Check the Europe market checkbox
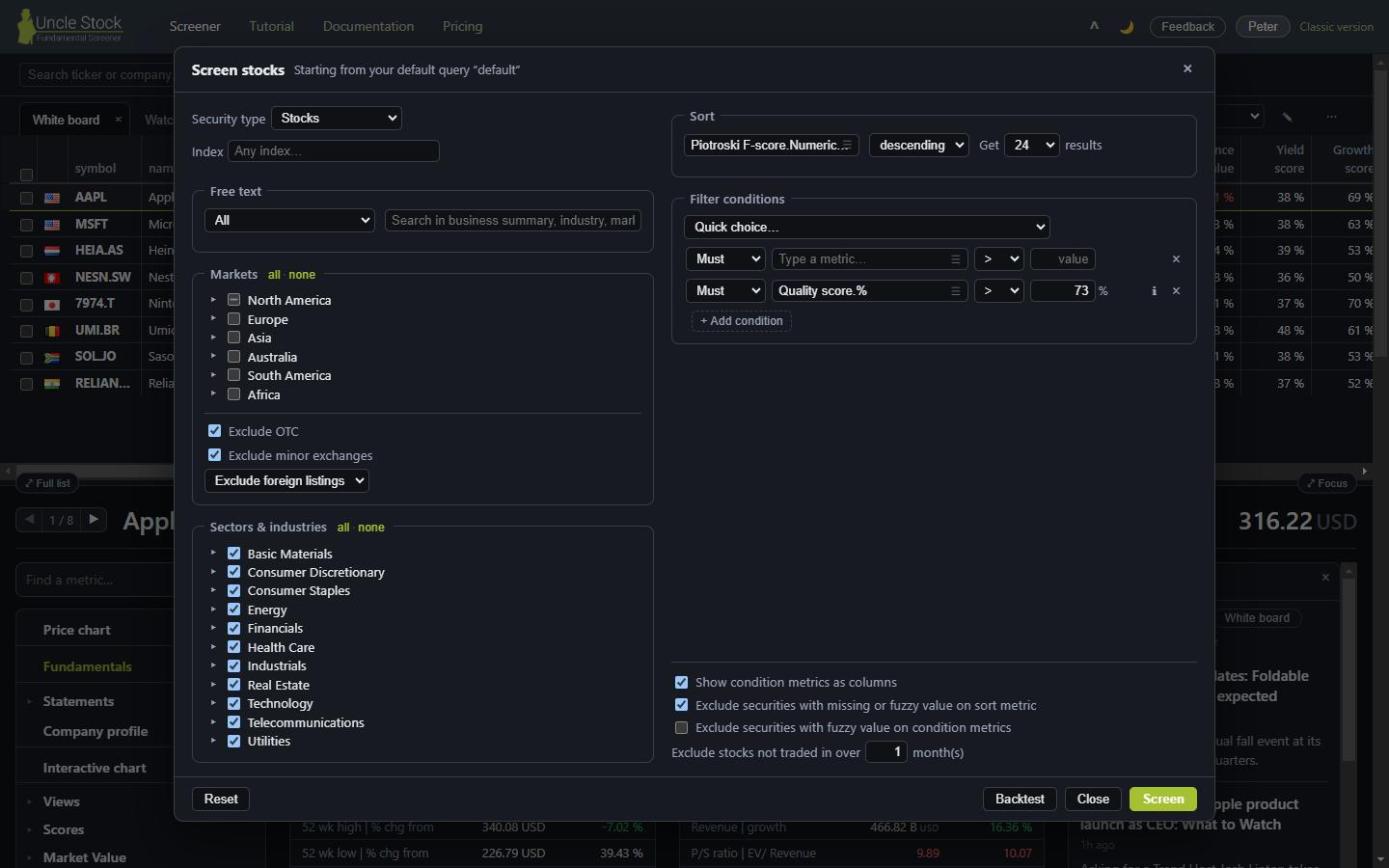 [x=234, y=319]
